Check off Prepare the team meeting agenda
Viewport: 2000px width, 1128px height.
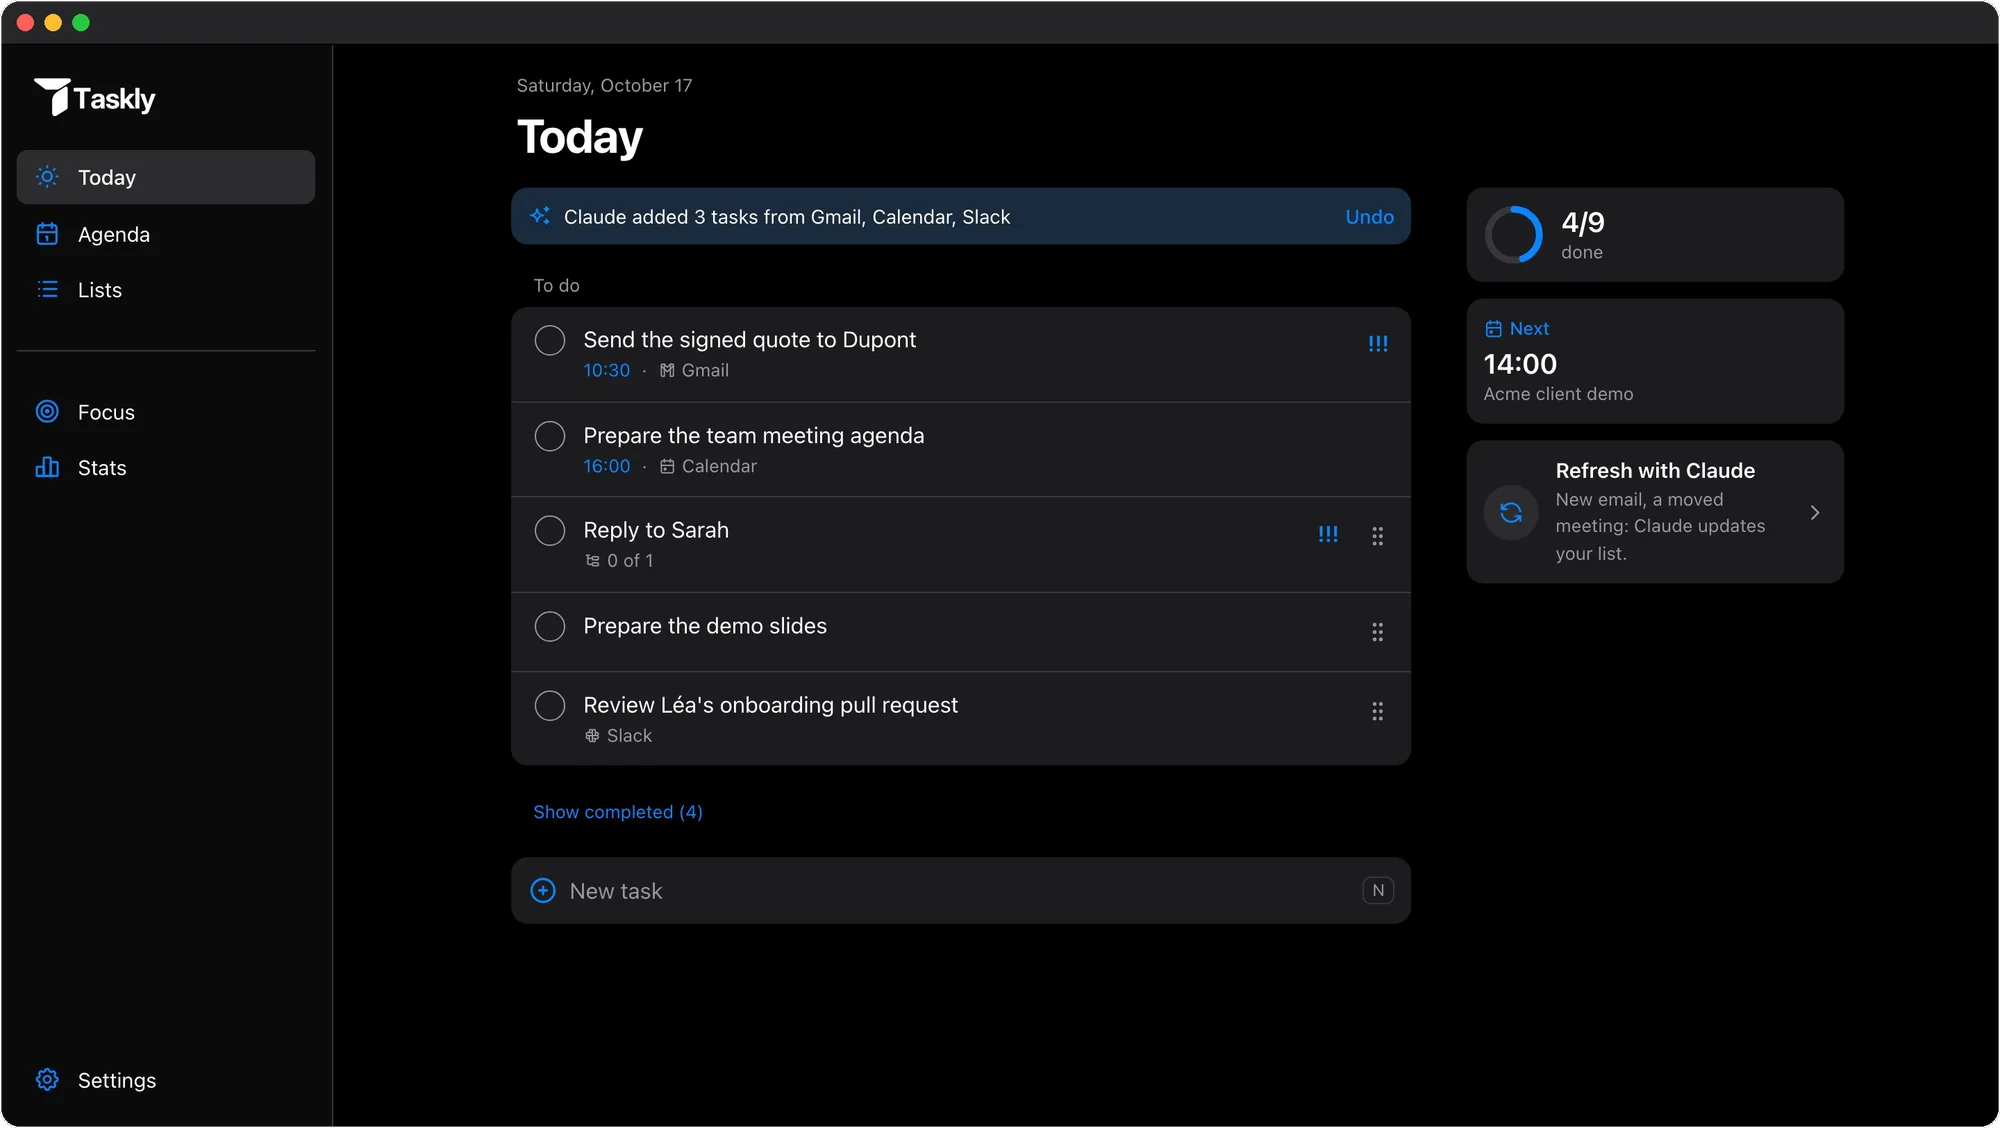(550, 436)
